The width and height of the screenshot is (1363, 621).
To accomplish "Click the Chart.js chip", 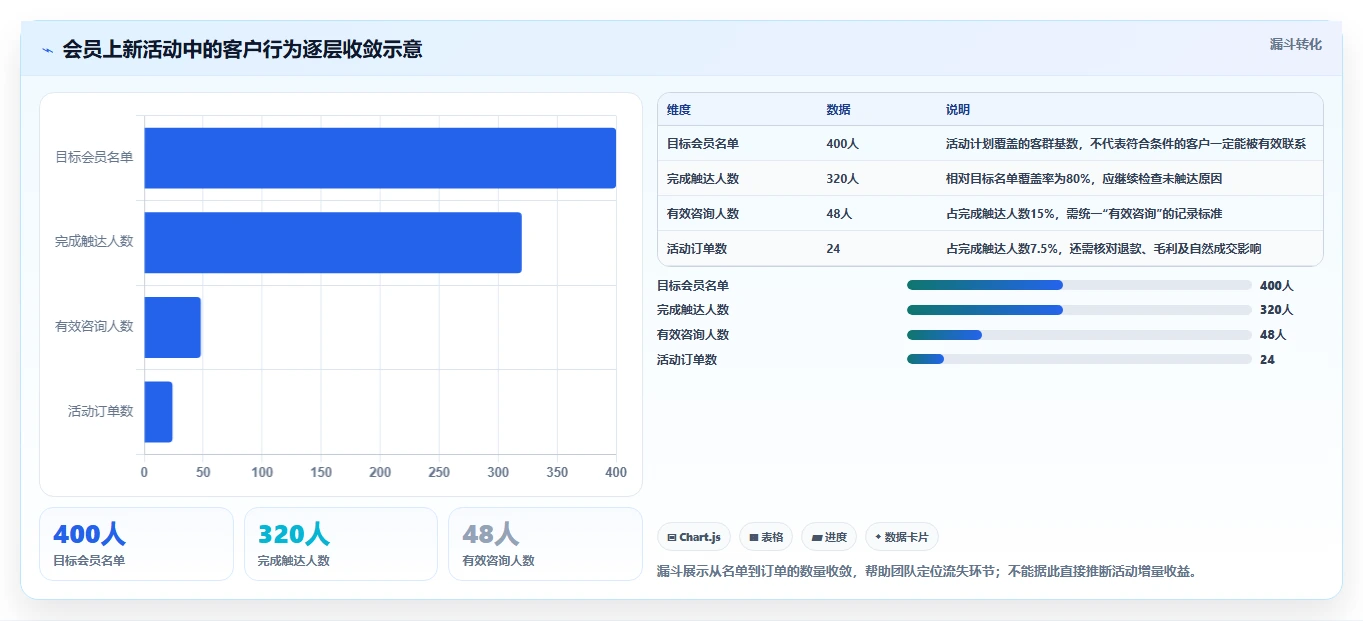I will [694, 537].
